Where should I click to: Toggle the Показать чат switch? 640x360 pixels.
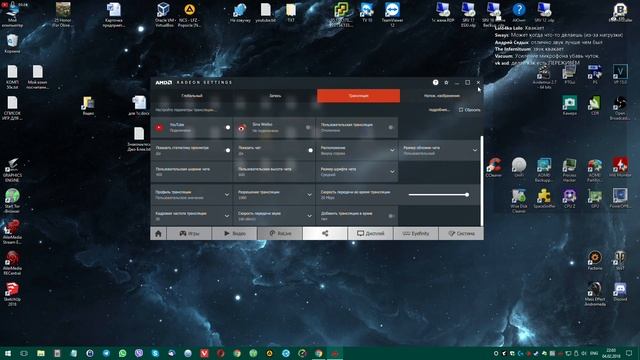(x=309, y=150)
